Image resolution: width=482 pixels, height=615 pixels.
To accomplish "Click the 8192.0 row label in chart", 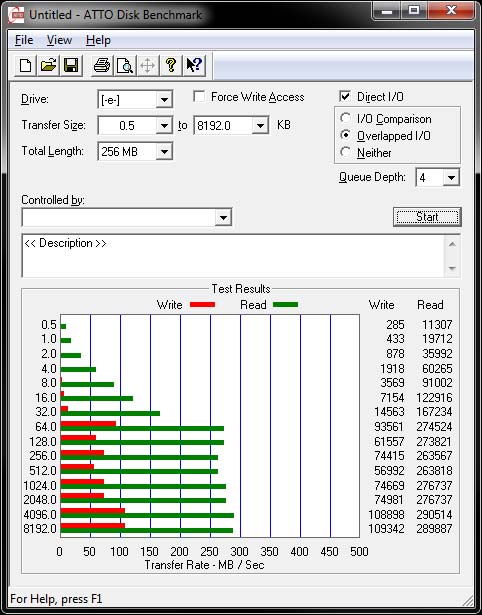I will [40, 529].
